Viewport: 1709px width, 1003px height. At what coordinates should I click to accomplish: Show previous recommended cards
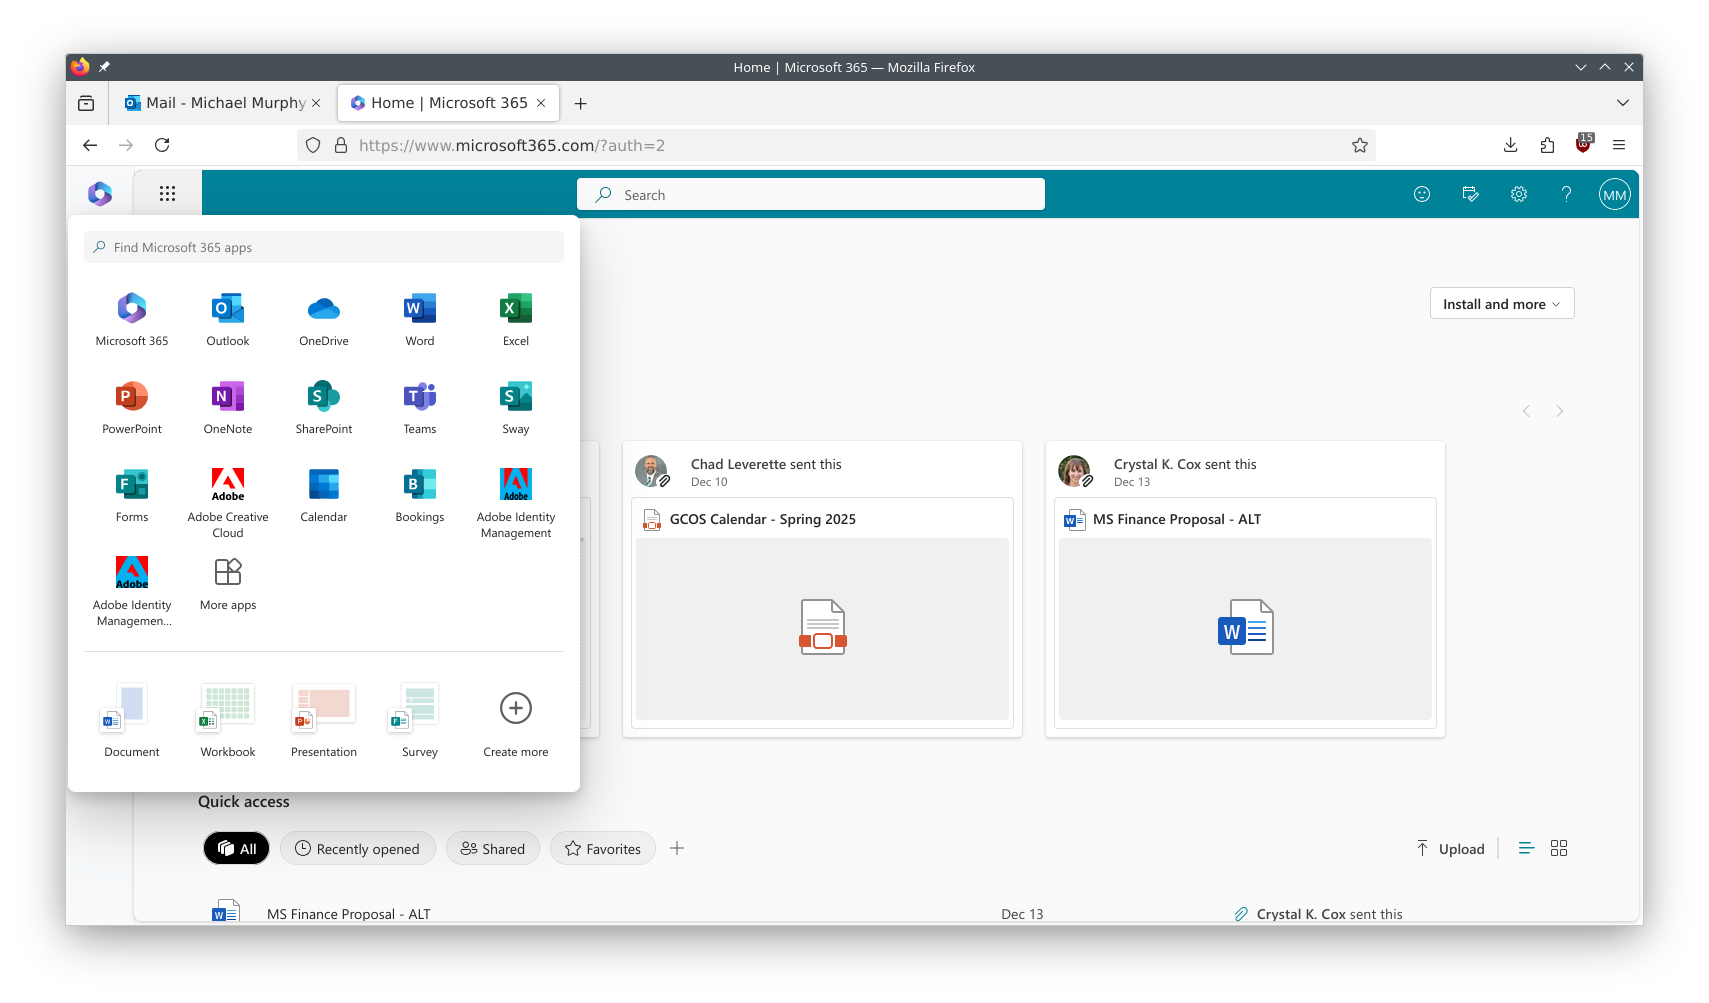pyautogui.click(x=1526, y=411)
